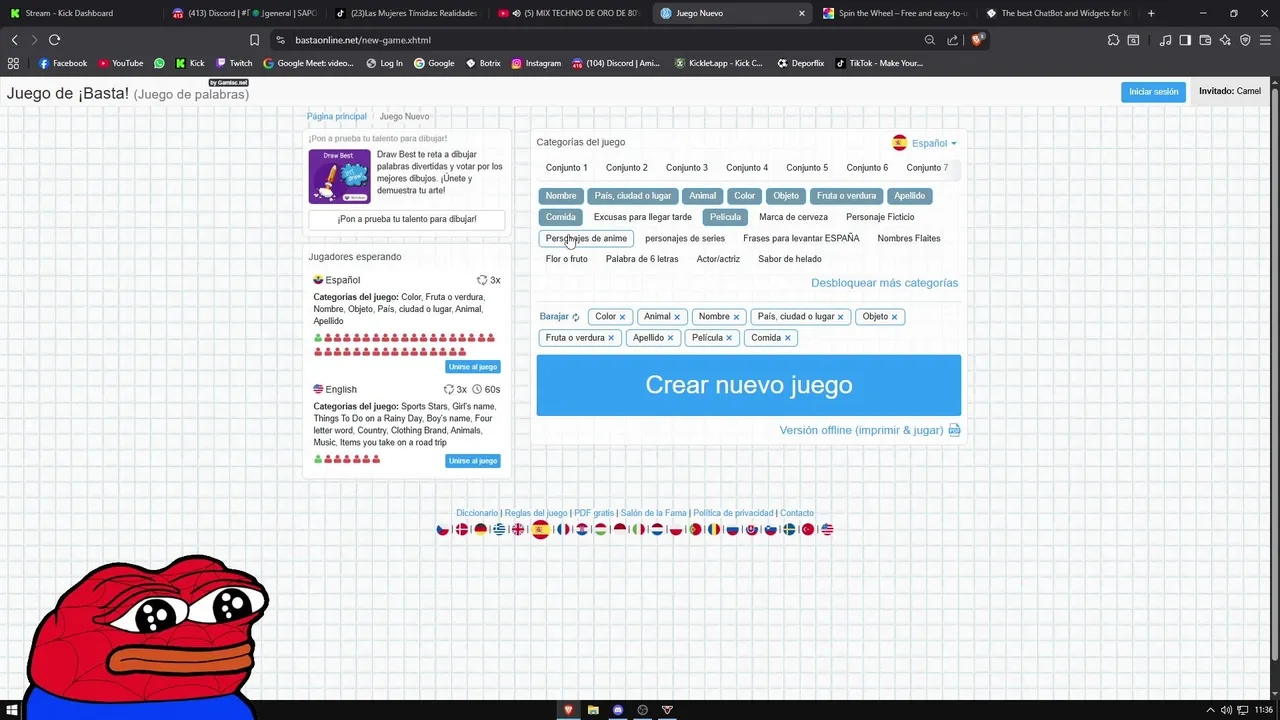Open the TikTok bookmark

(x=879, y=63)
